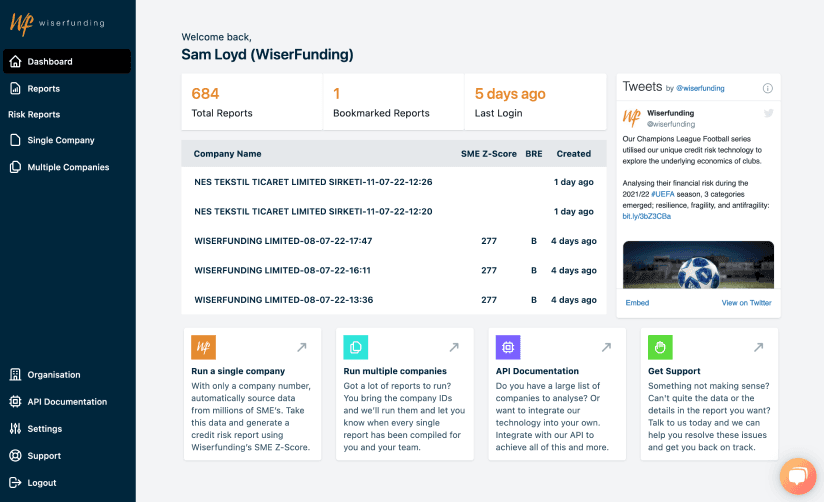Click teal Run multiple companies icon
This screenshot has width=824, height=502.
point(356,347)
